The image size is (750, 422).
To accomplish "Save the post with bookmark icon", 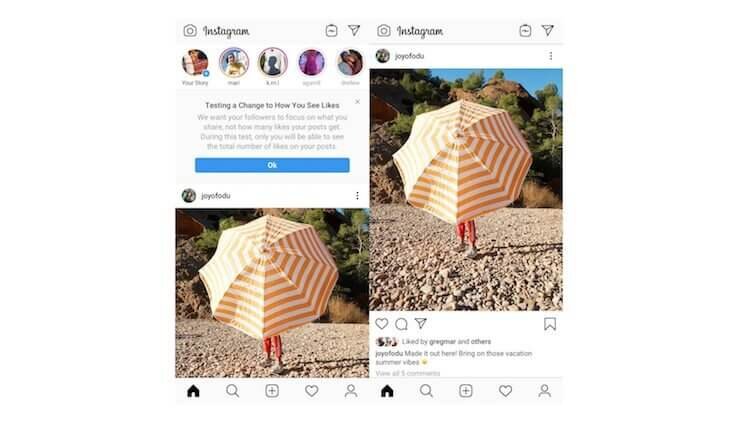I will pyautogui.click(x=550, y=324).
